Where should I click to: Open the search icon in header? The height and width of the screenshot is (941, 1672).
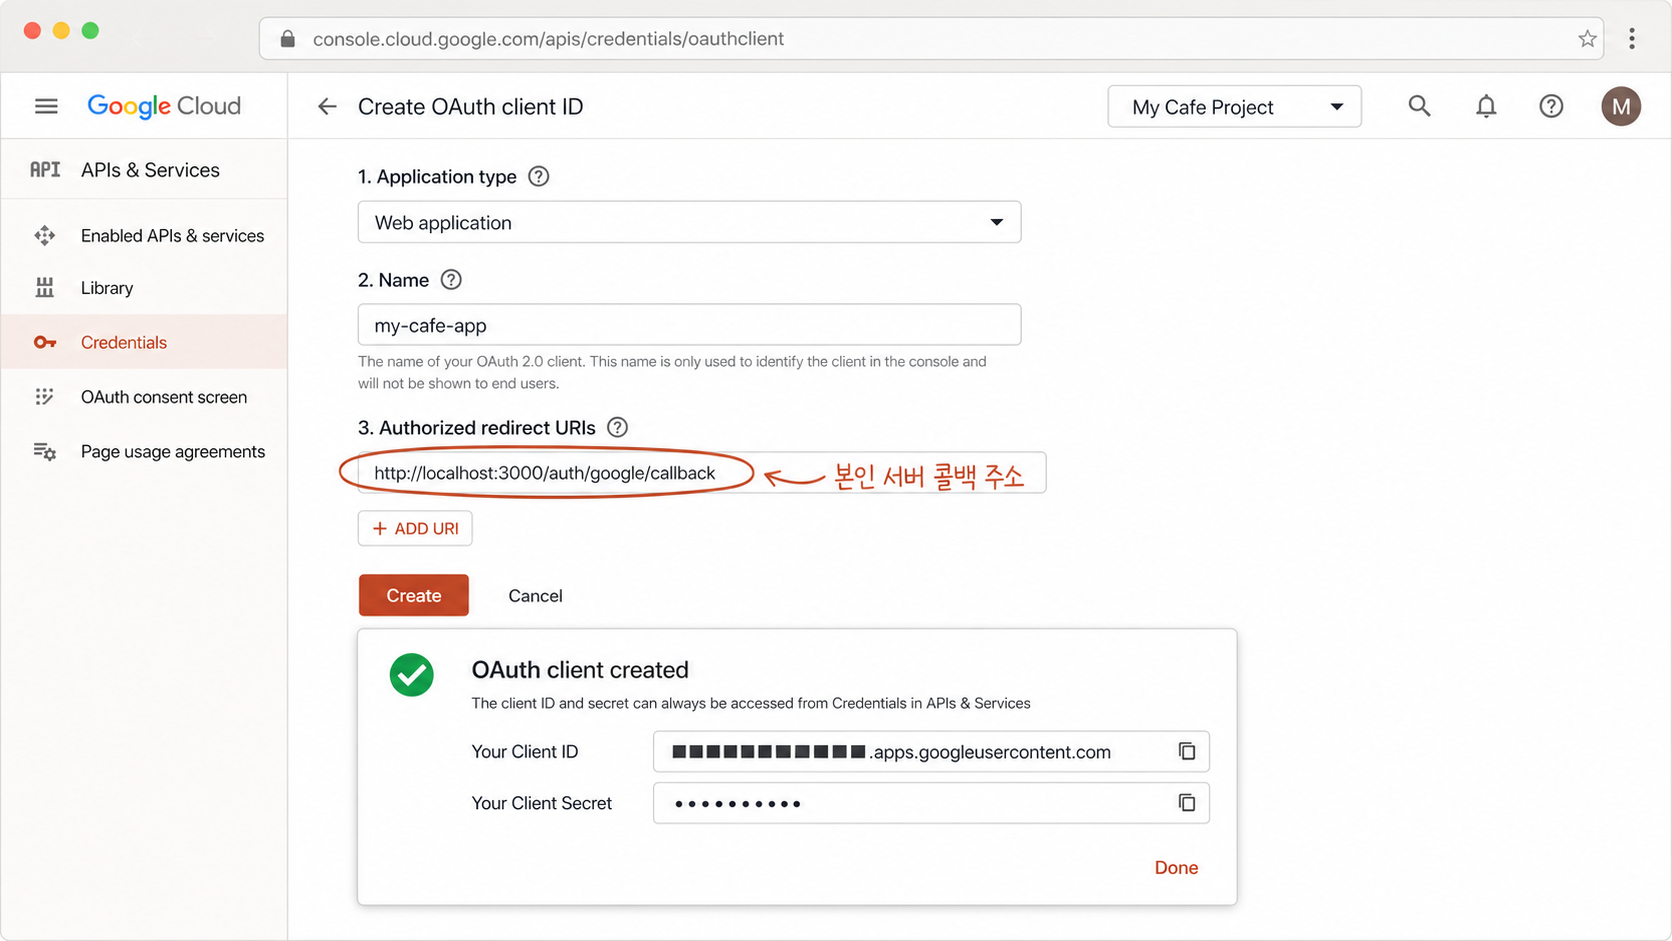1419,106
